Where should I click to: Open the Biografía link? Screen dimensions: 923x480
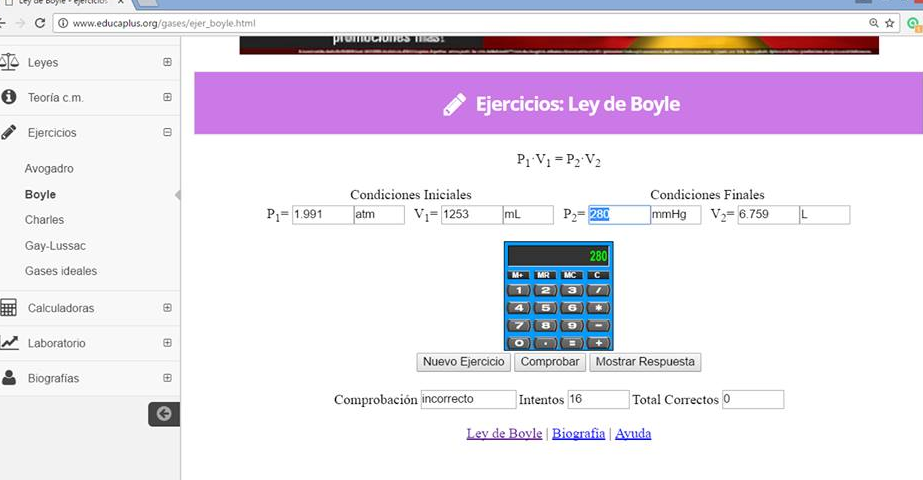pos(579,433)
